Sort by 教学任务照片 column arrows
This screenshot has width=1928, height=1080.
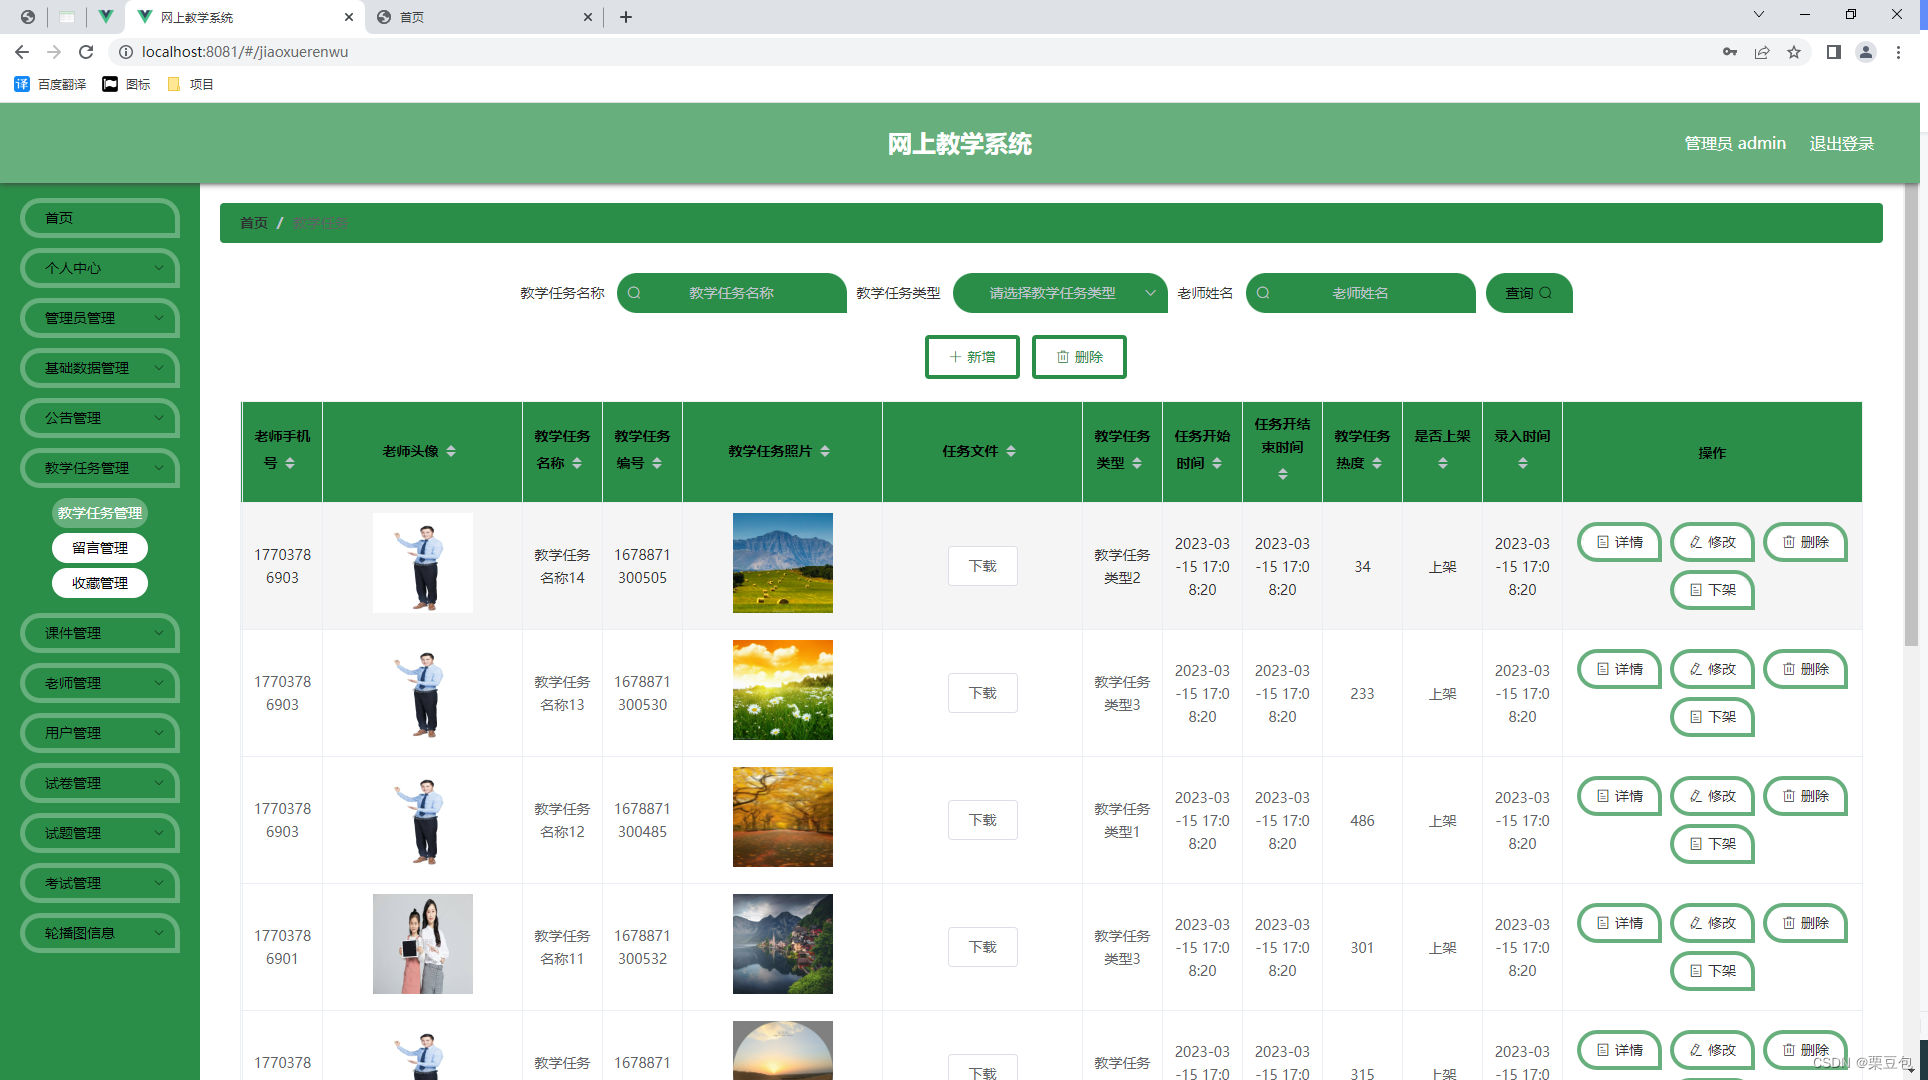tap(825, 451)
